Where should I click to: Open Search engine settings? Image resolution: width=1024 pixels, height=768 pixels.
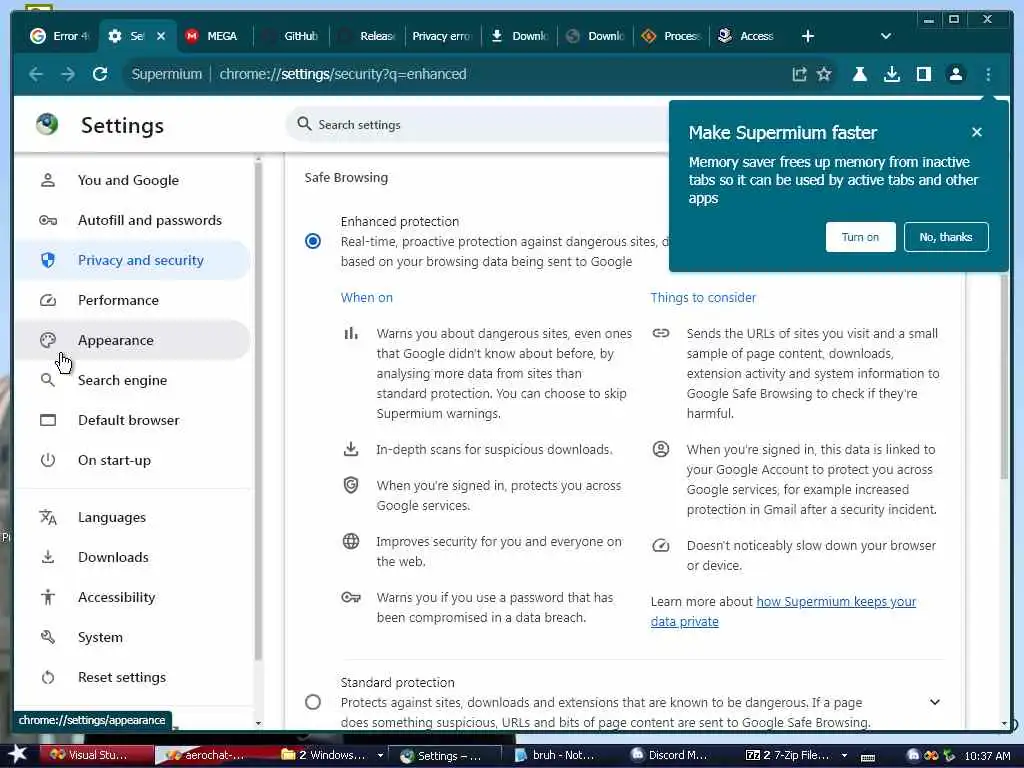pos(133,380)
